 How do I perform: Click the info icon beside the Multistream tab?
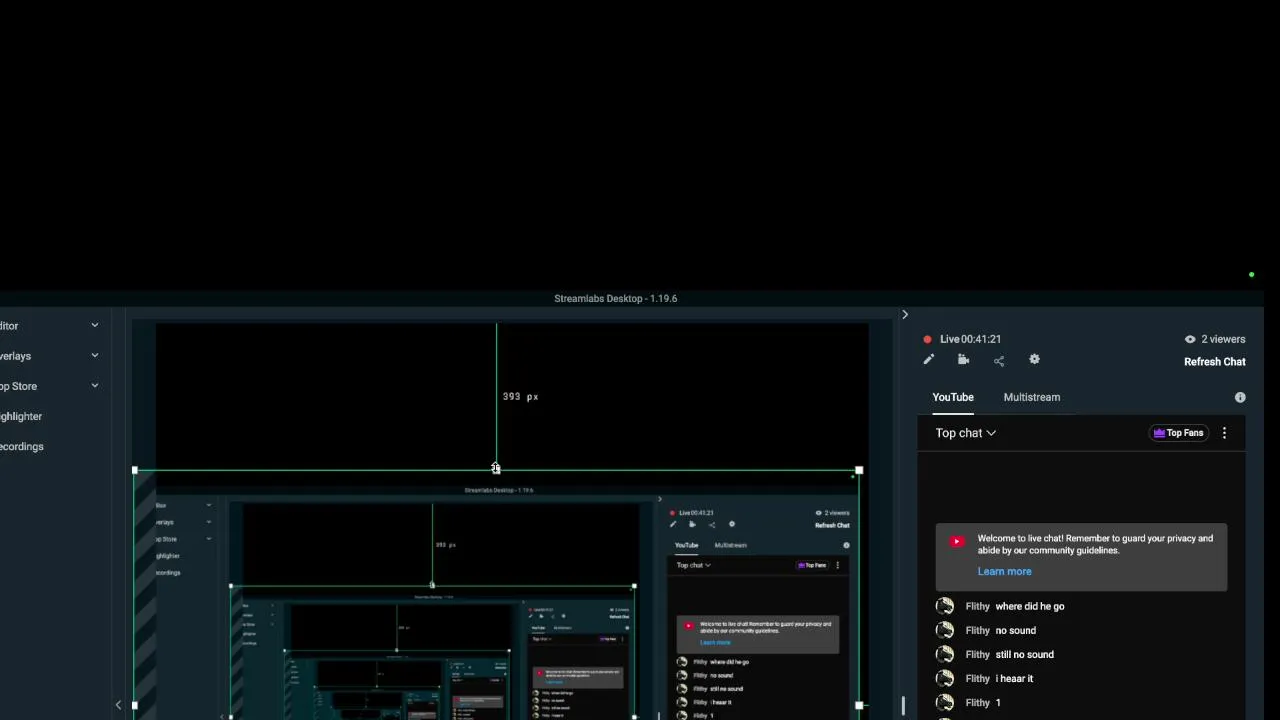tap(1240, 397)
